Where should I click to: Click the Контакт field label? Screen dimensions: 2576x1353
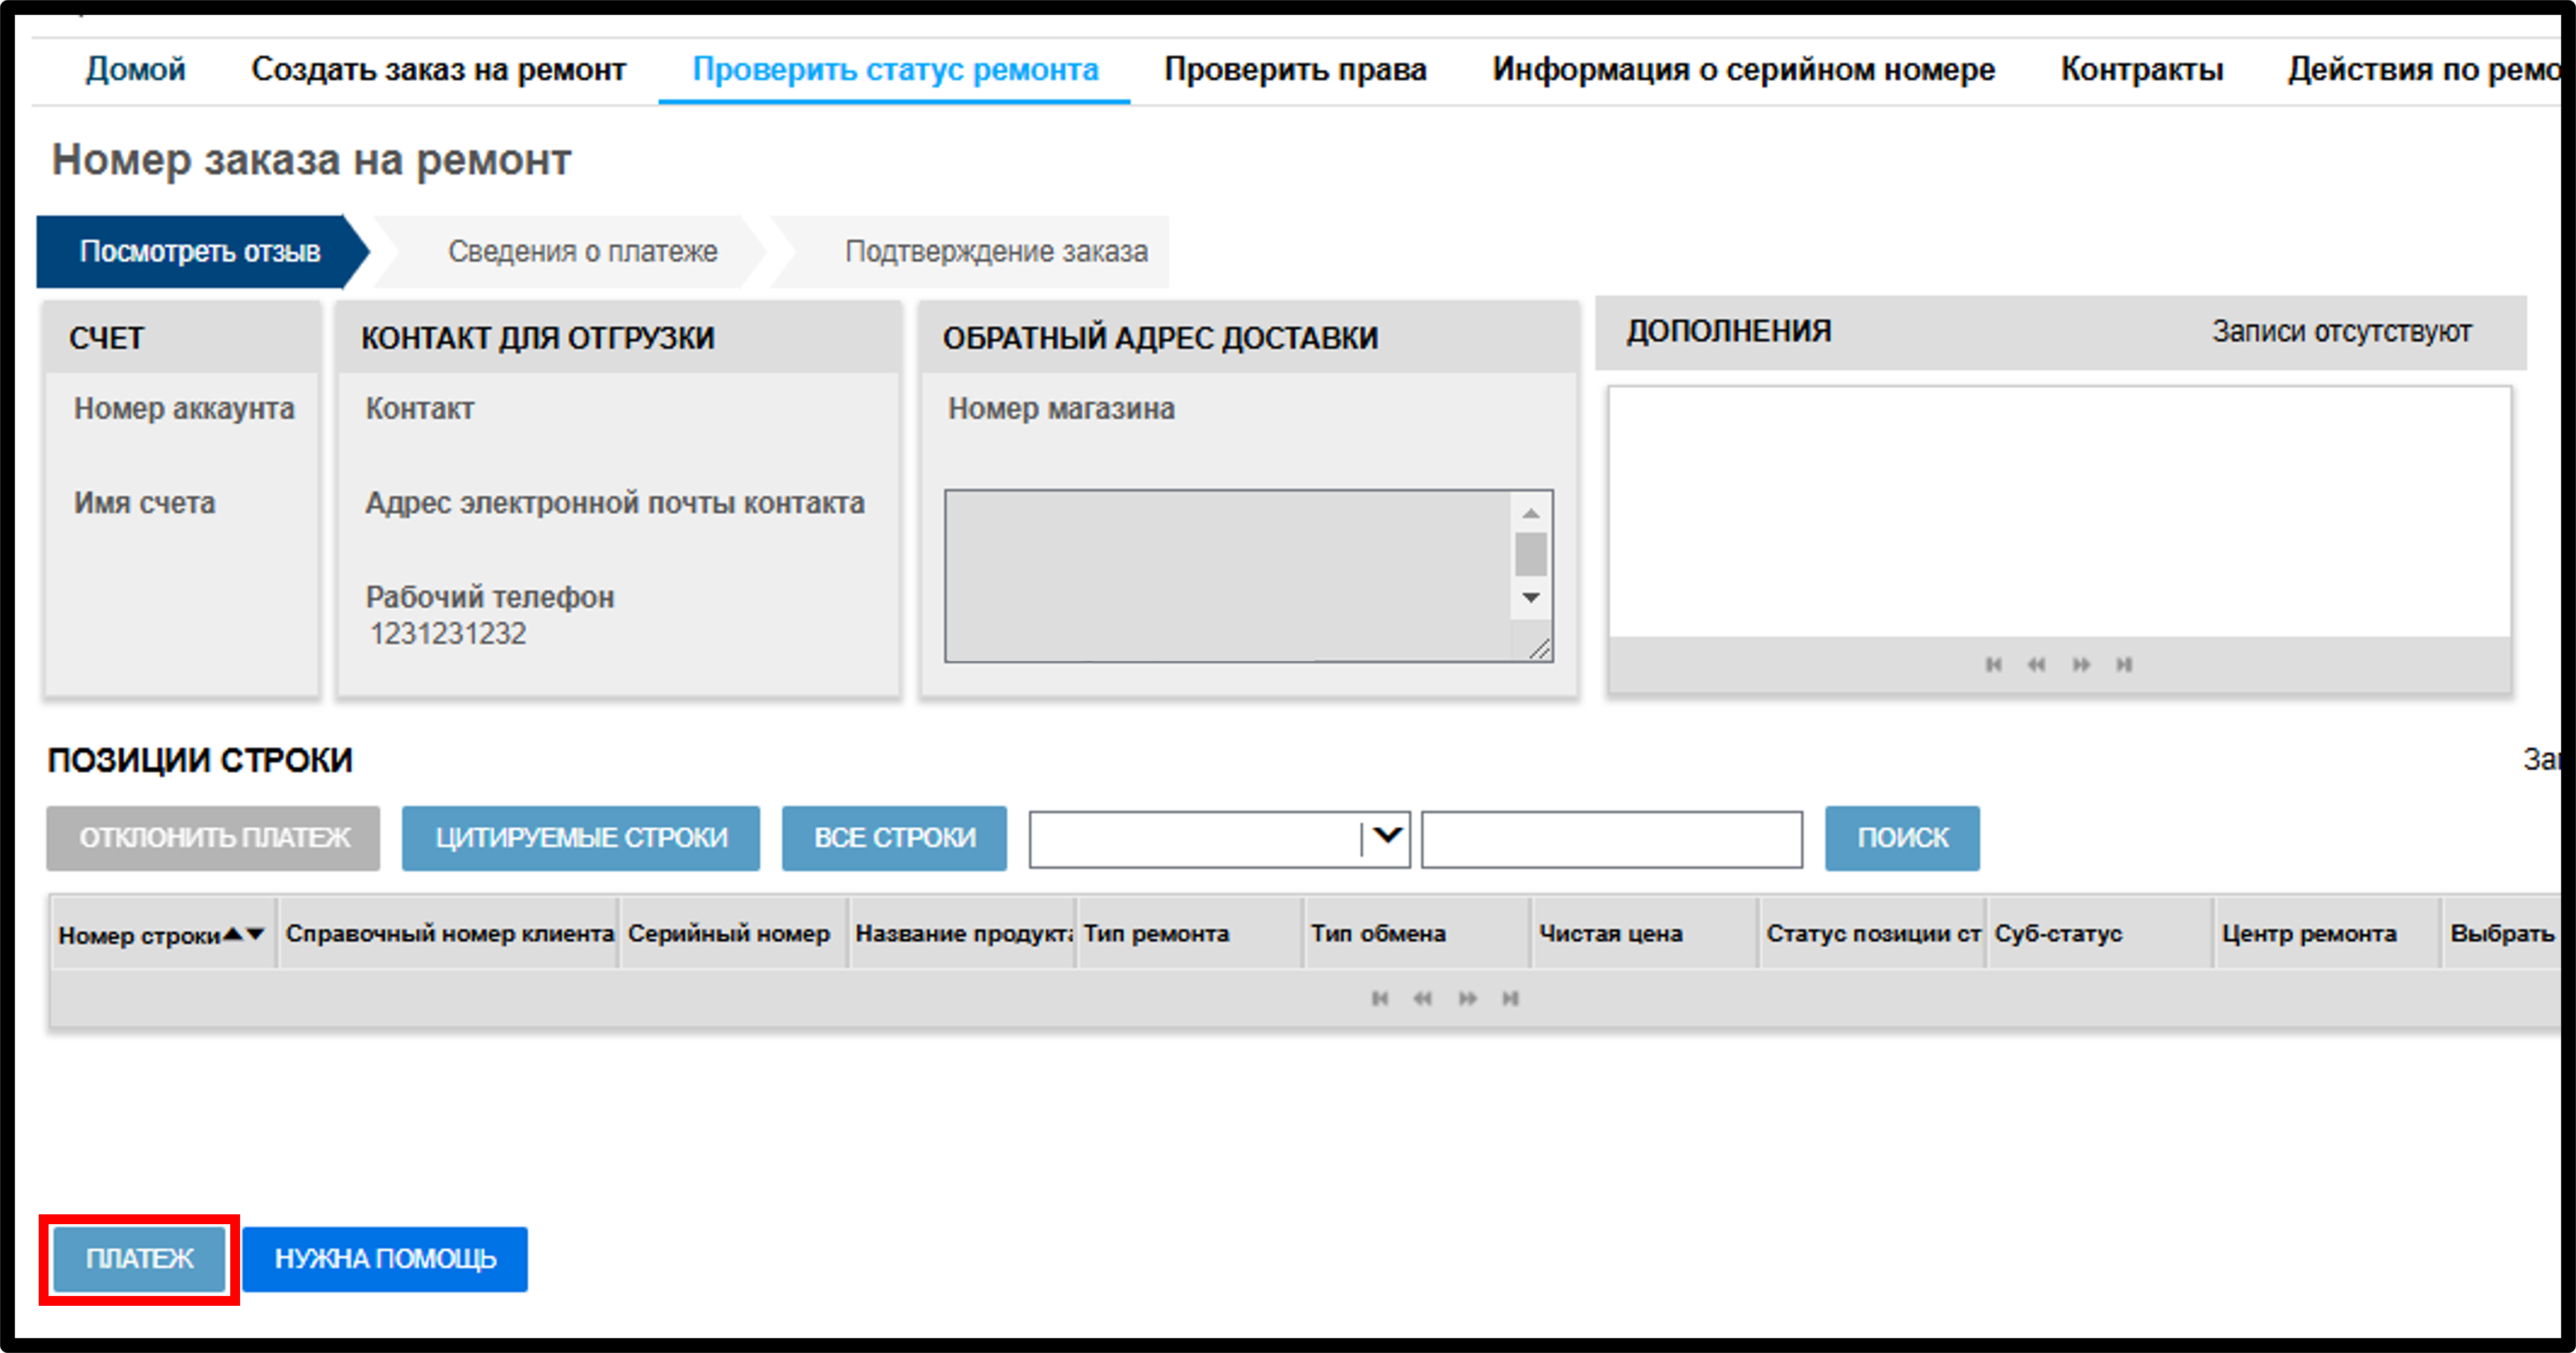point(420,408)
